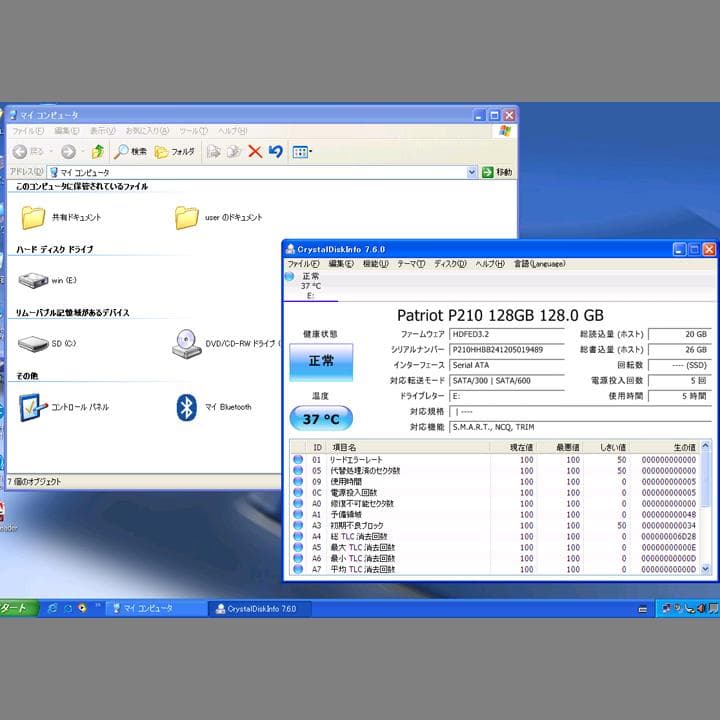
Task: Select the E: disk status tab with blue circle
Action: coord(310,286)
